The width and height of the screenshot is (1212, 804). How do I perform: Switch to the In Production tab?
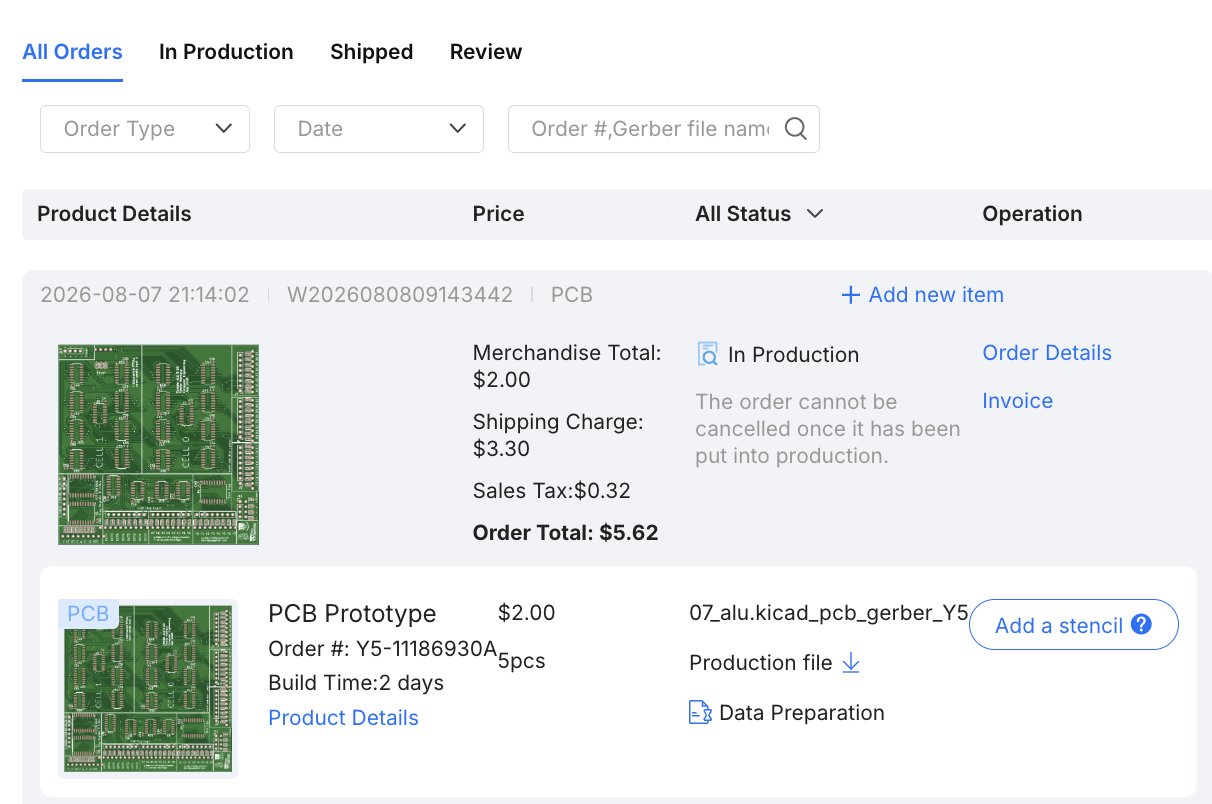(226, 52)
